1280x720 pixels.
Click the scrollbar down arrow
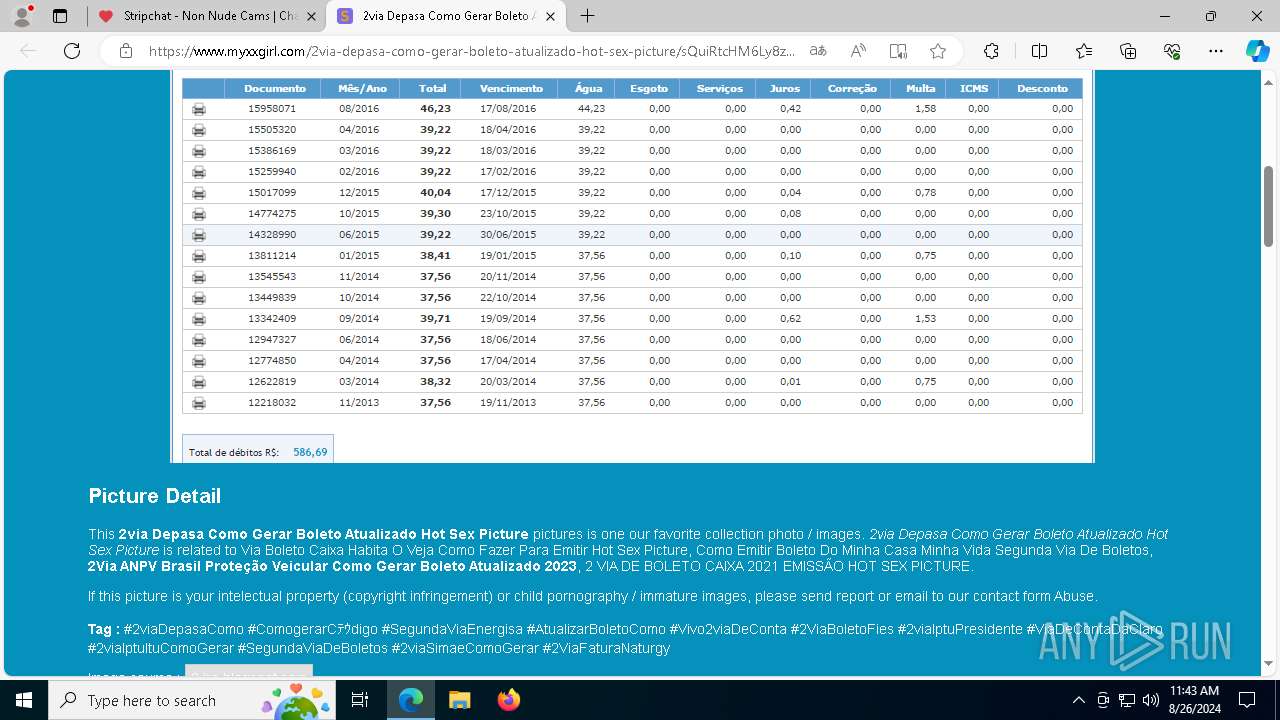click(x=1269, y=663)
